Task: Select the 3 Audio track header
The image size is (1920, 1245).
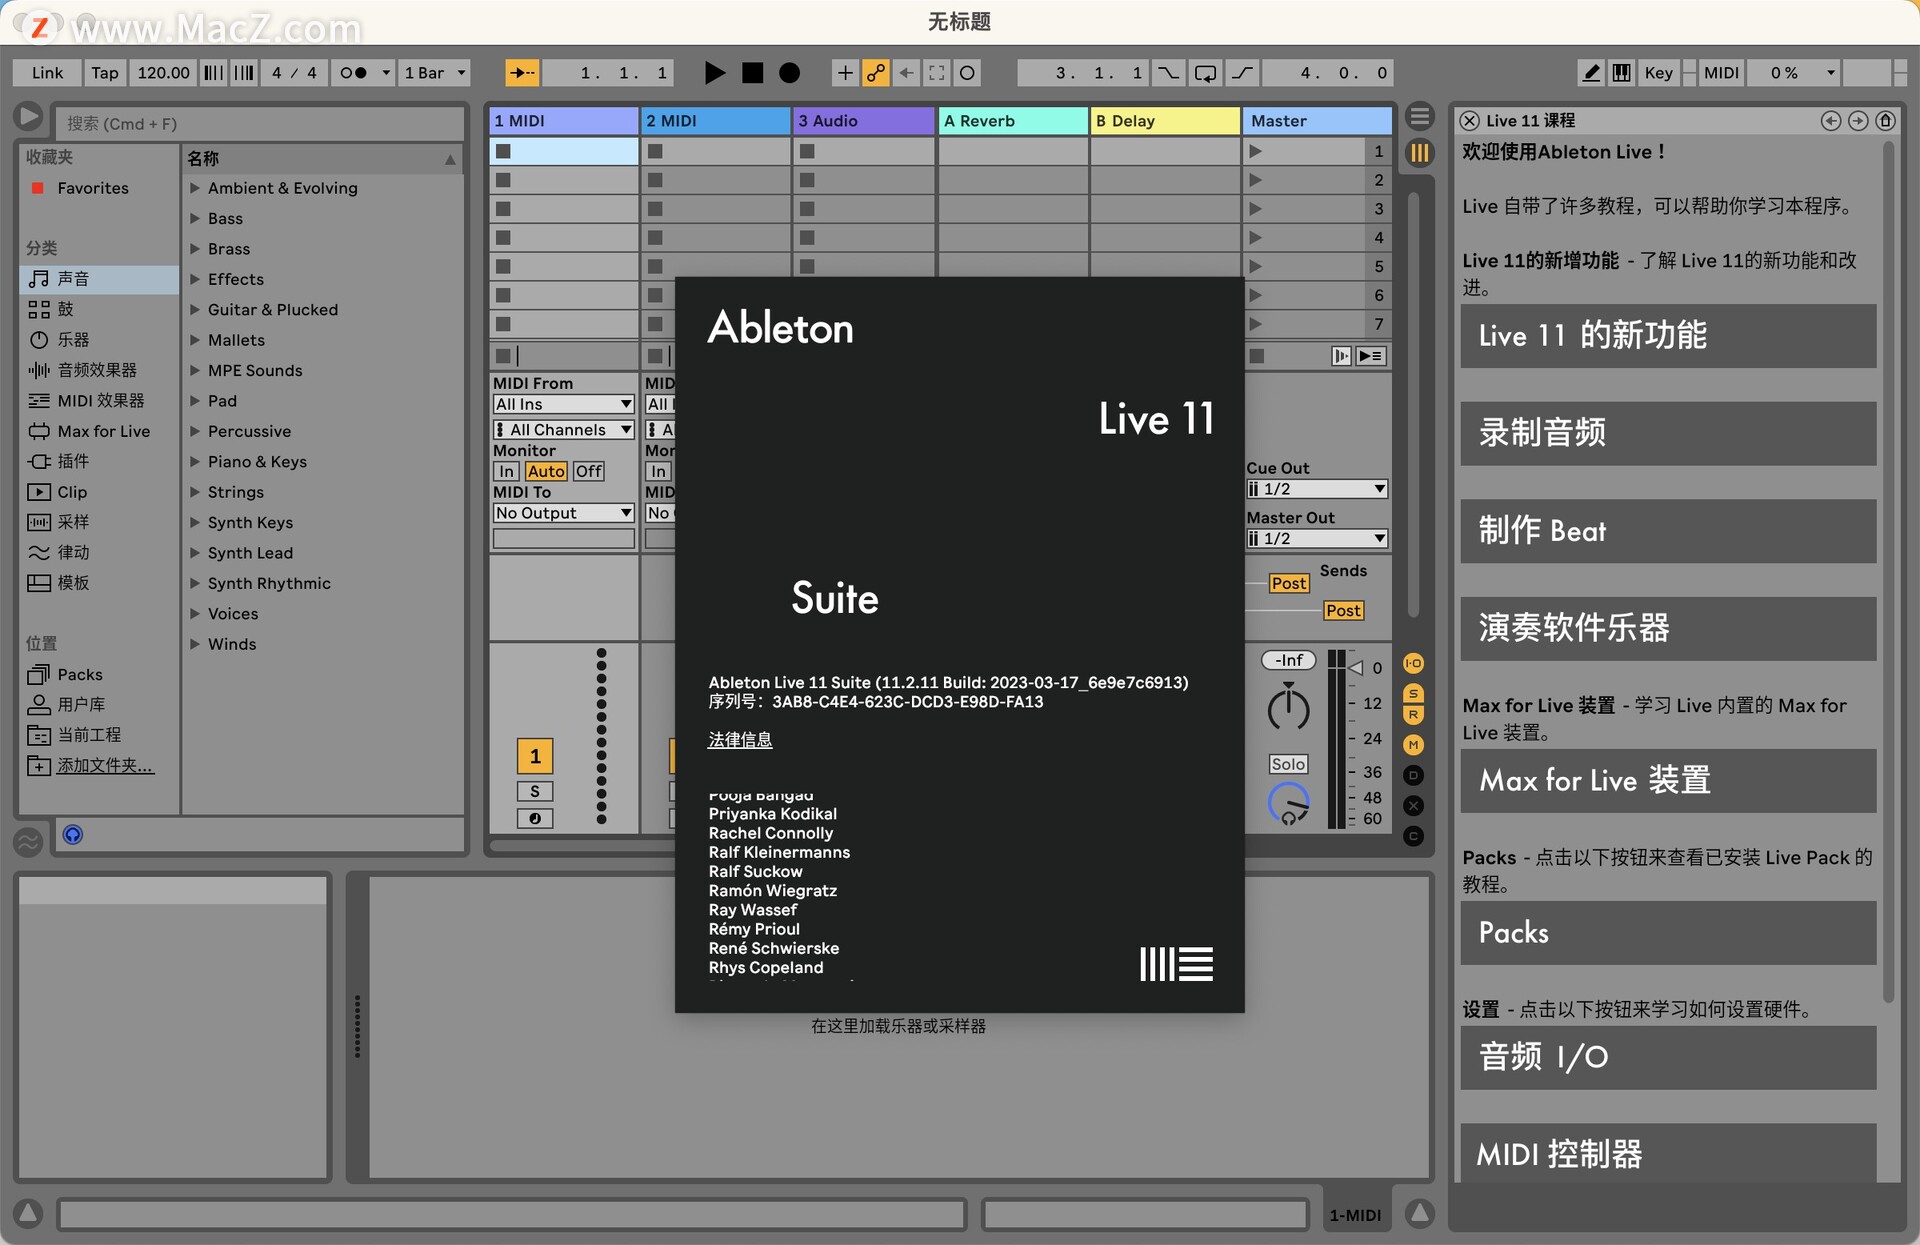Action: (864, 121)
